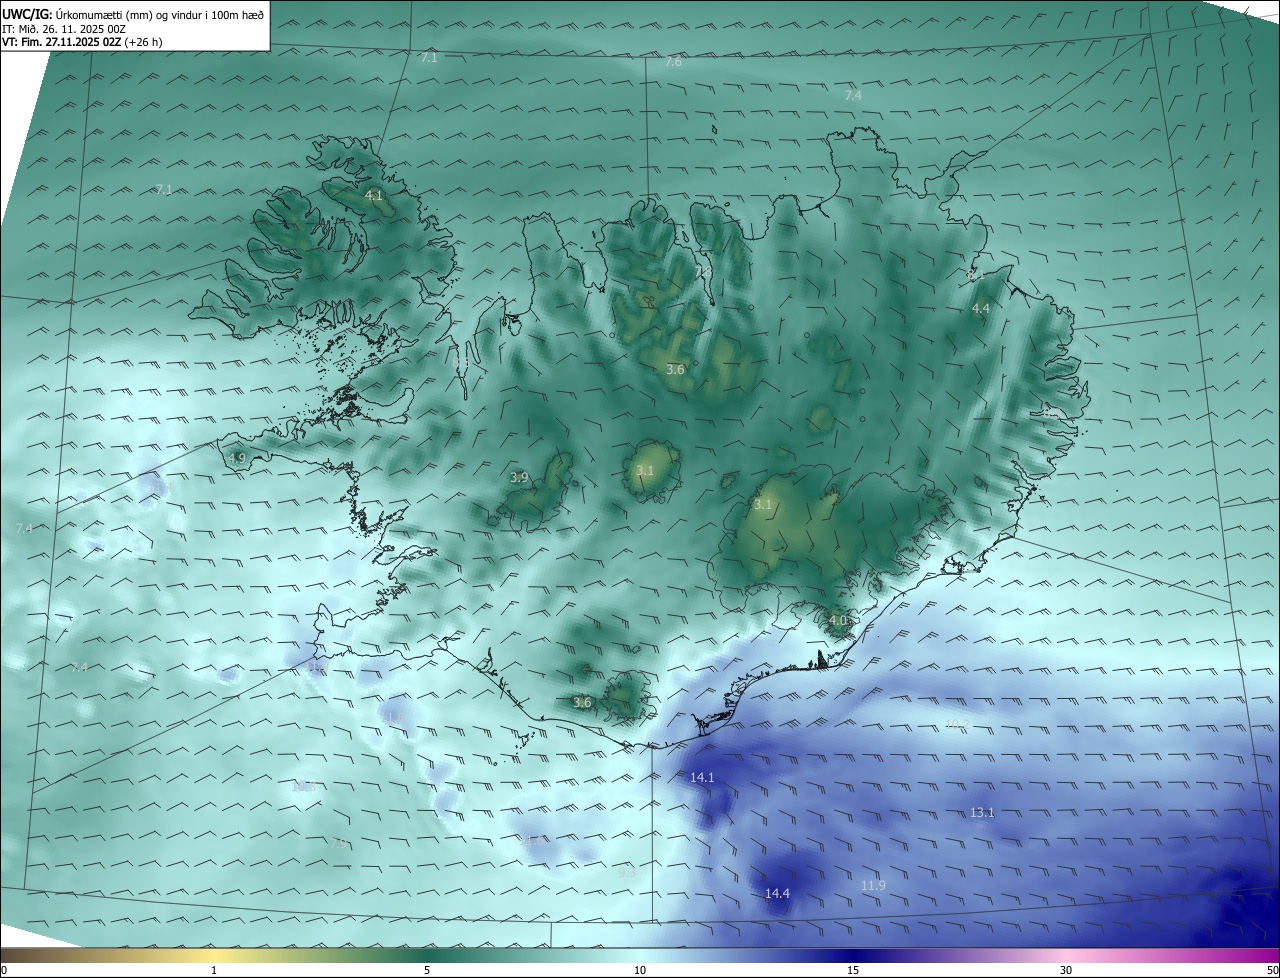Select the 8.1 value on the northeast coast
1280x978 pixels.
[975, 273]
